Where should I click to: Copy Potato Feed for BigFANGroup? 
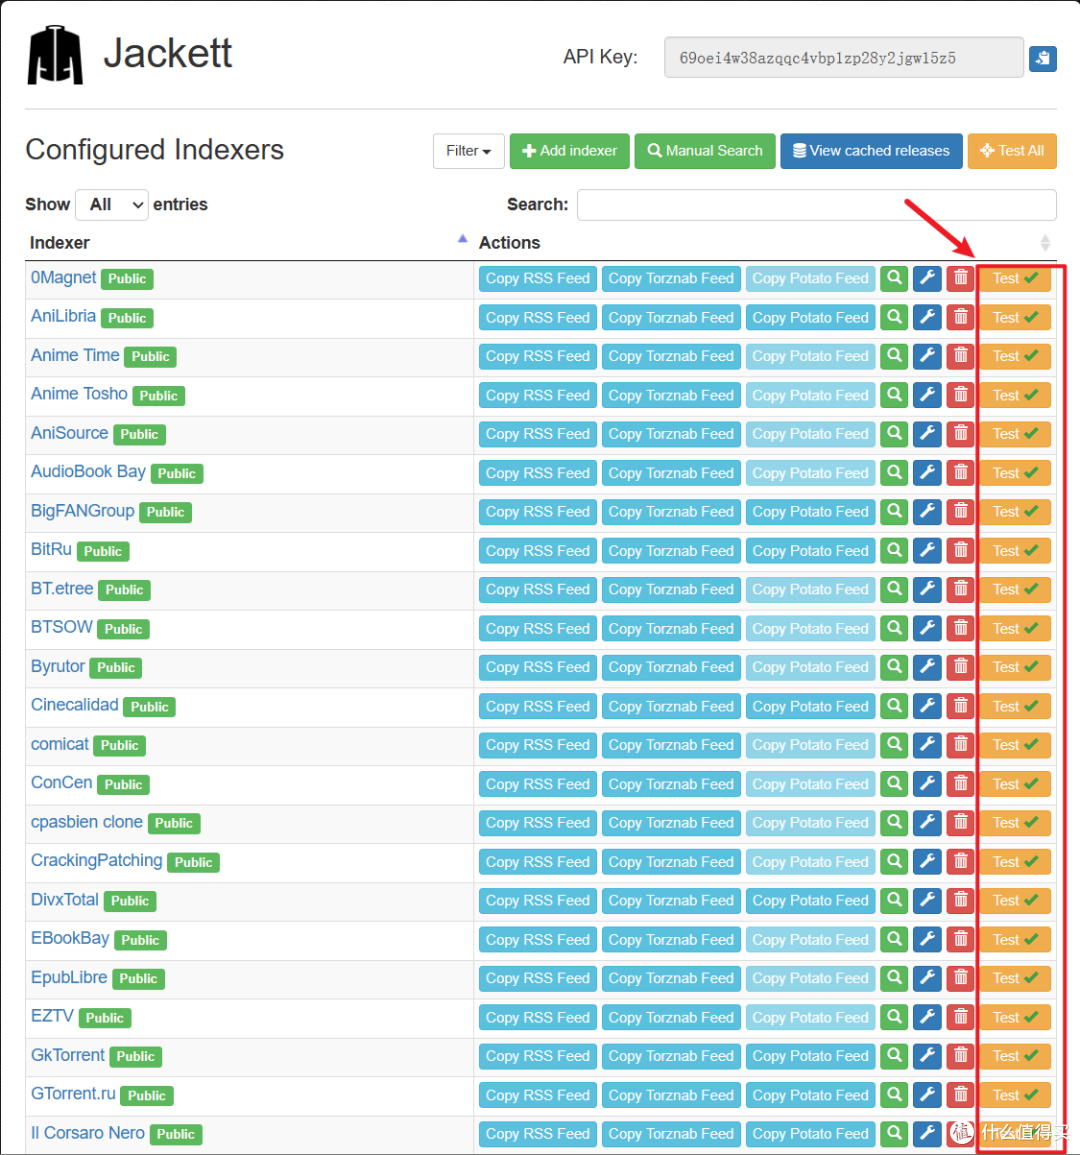point(810,511)
